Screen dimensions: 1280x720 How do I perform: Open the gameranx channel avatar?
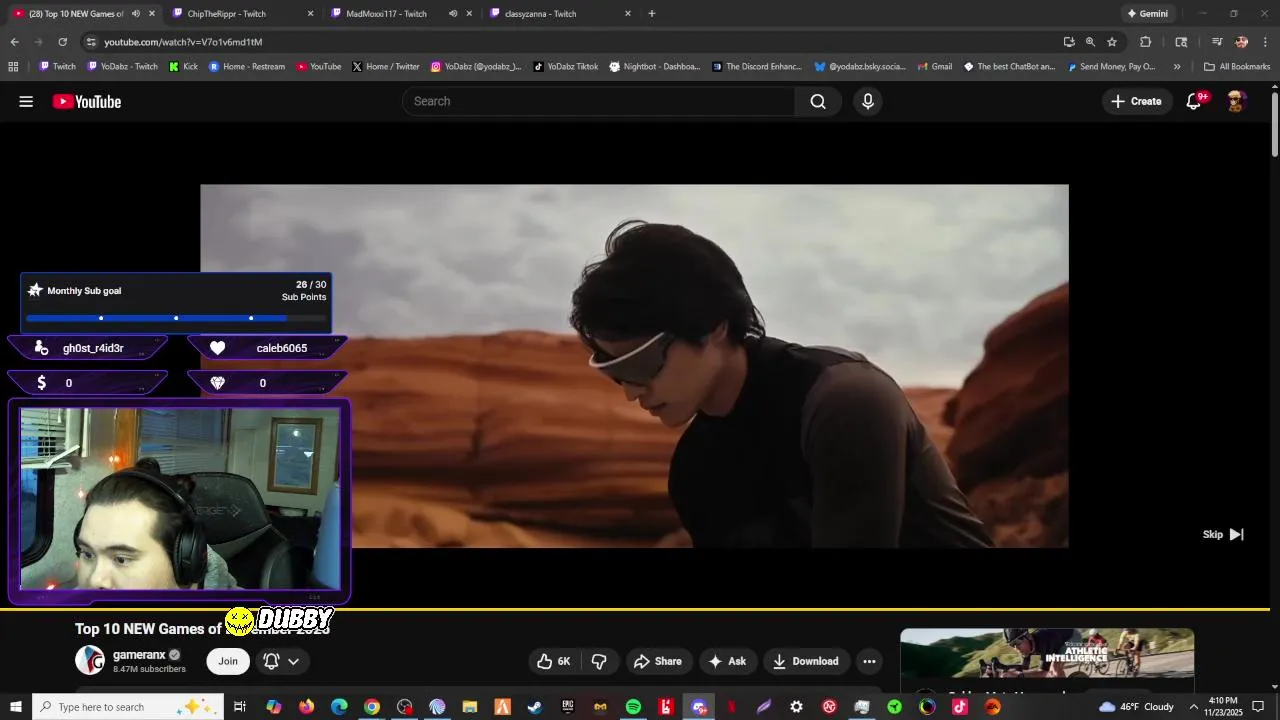point(90,660)
